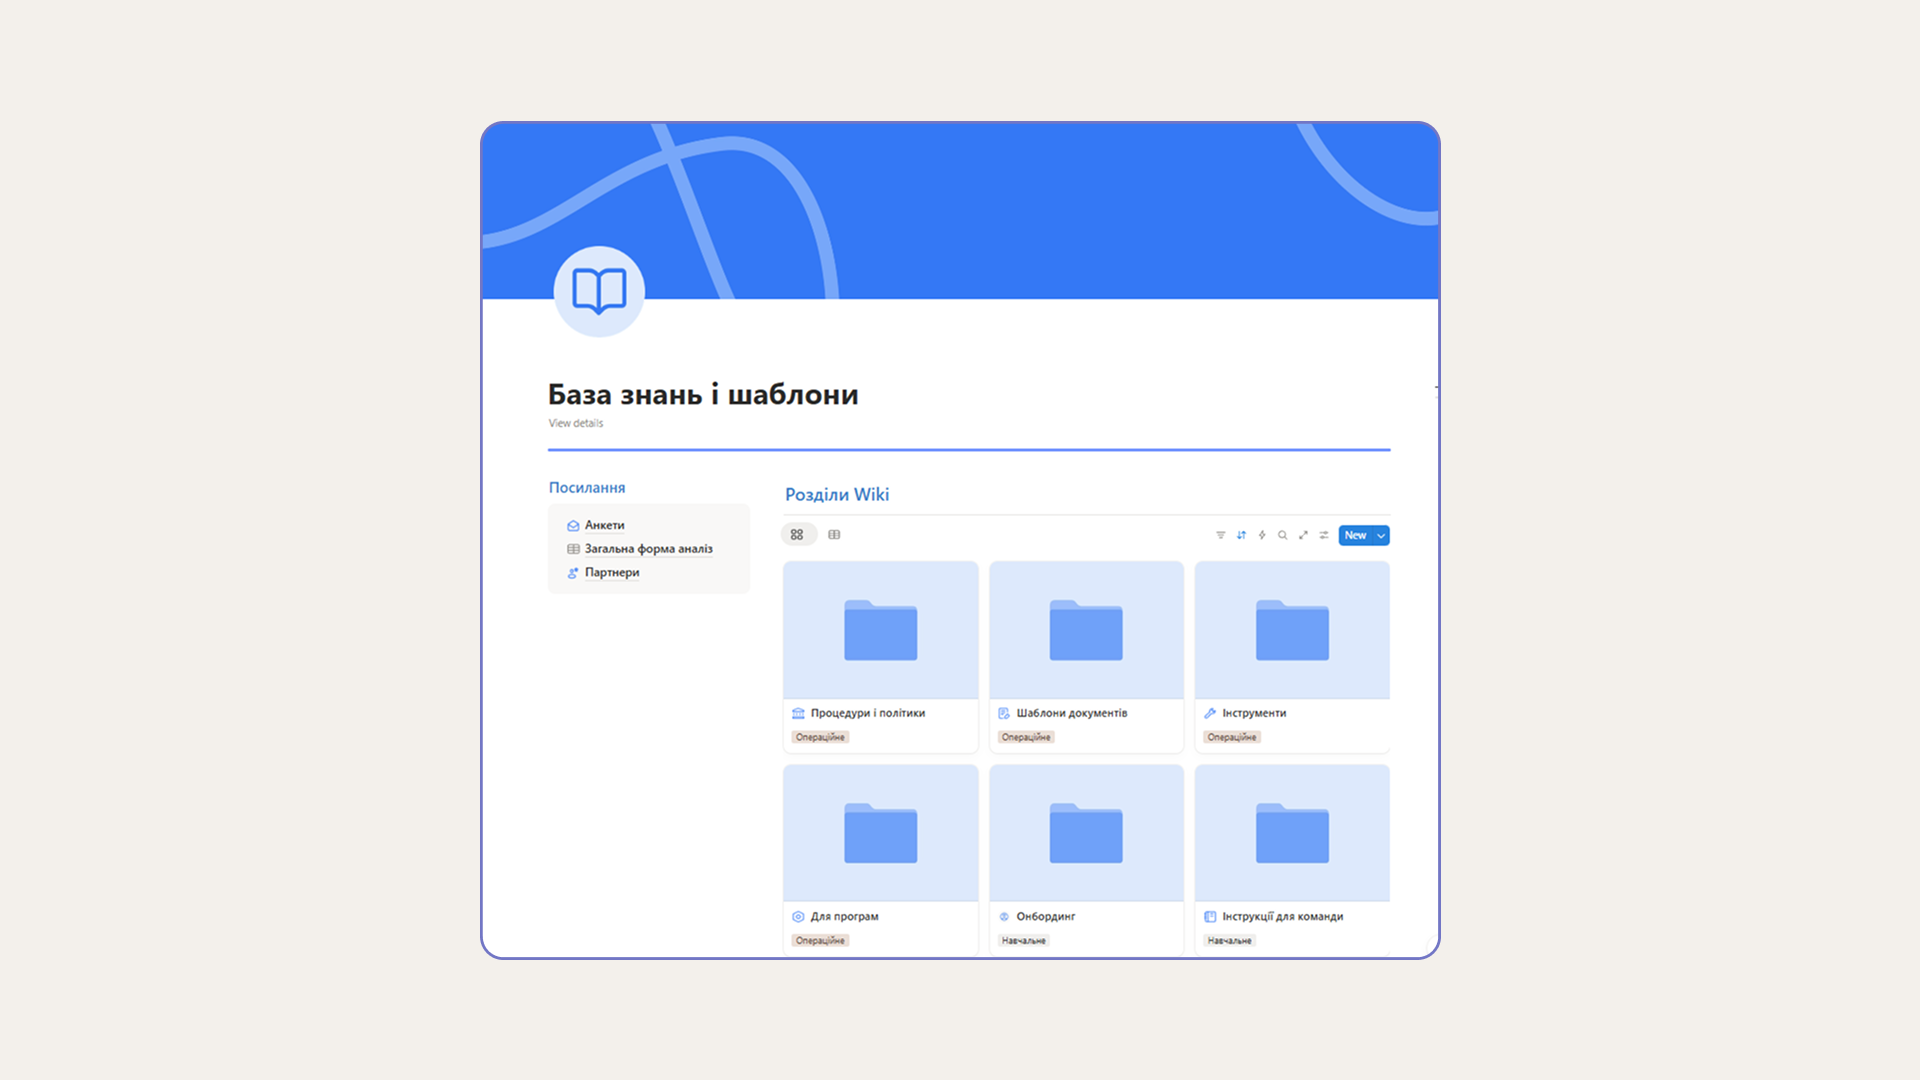Click the Інструменти wrench icon

pyautogui.click(x=1210, y=713)
